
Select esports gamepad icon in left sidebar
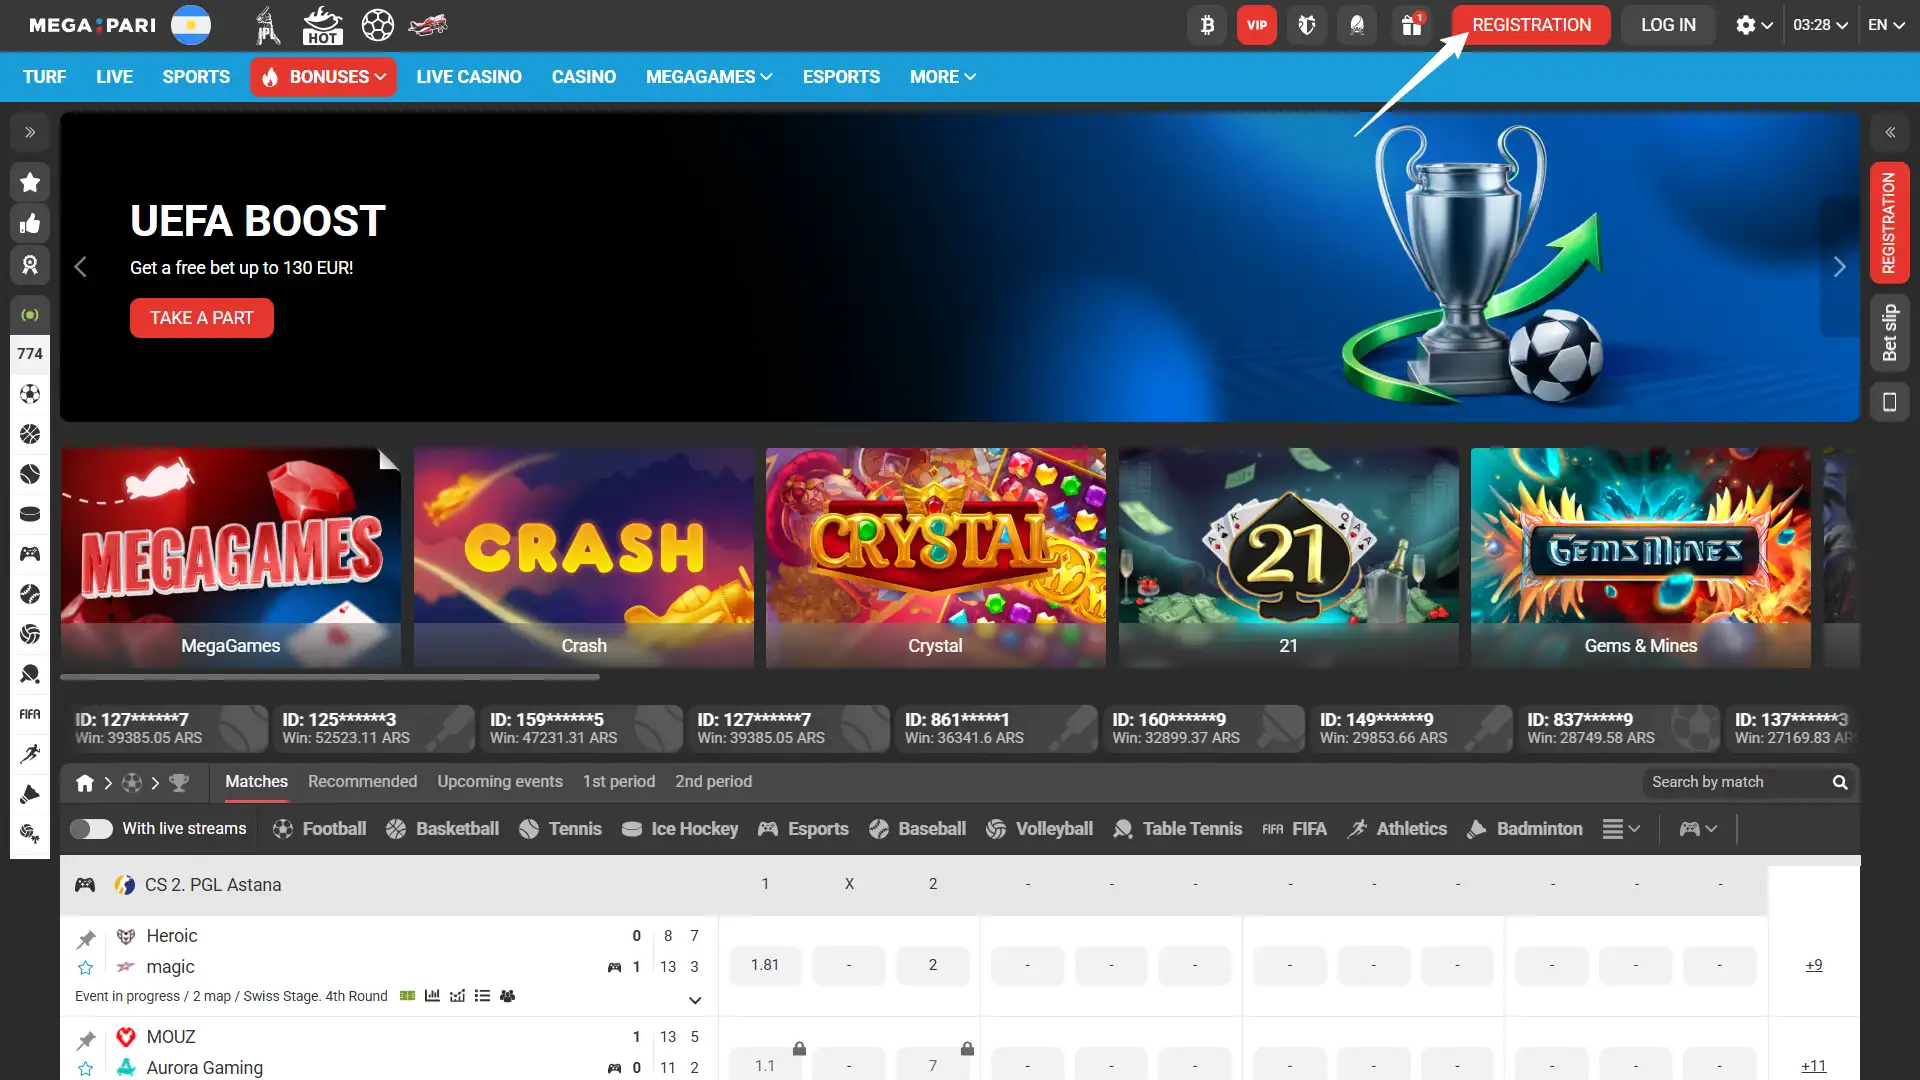[30, 554]
